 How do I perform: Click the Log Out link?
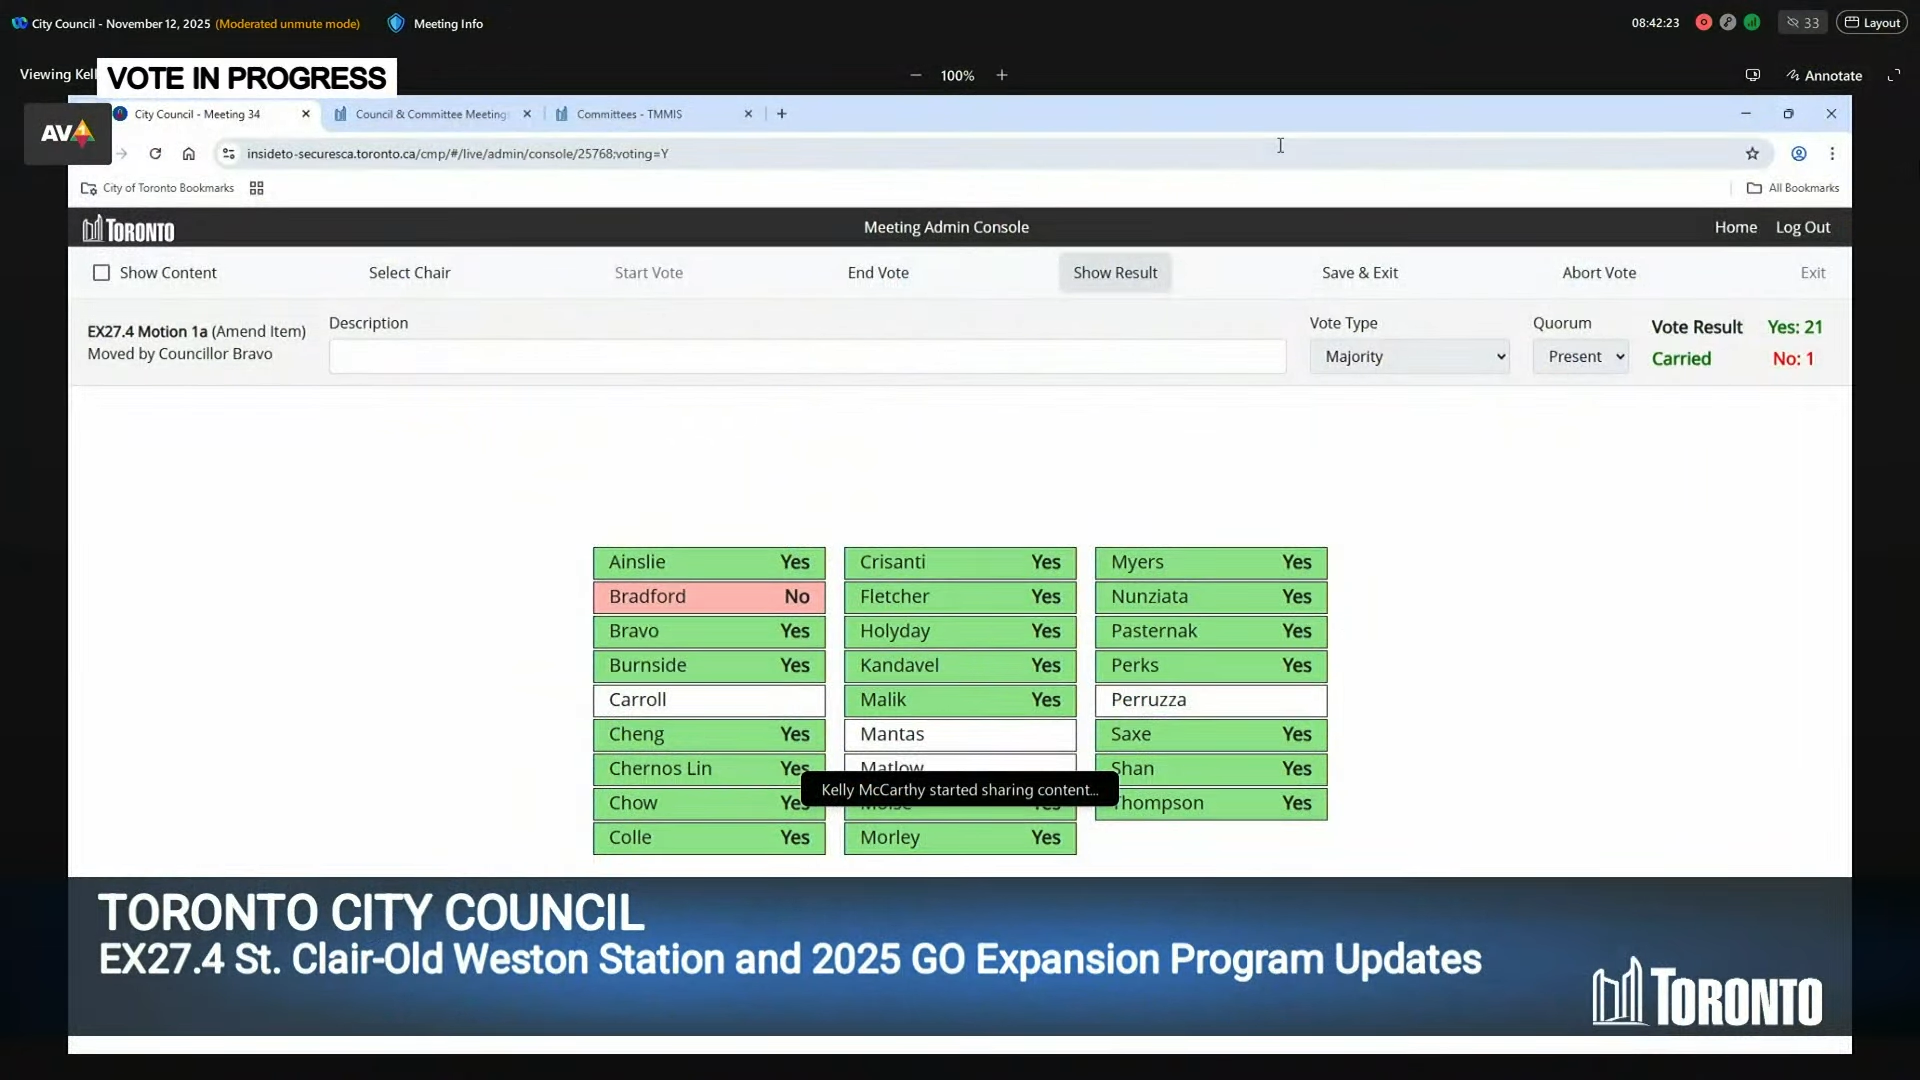tap(1802, 227)
